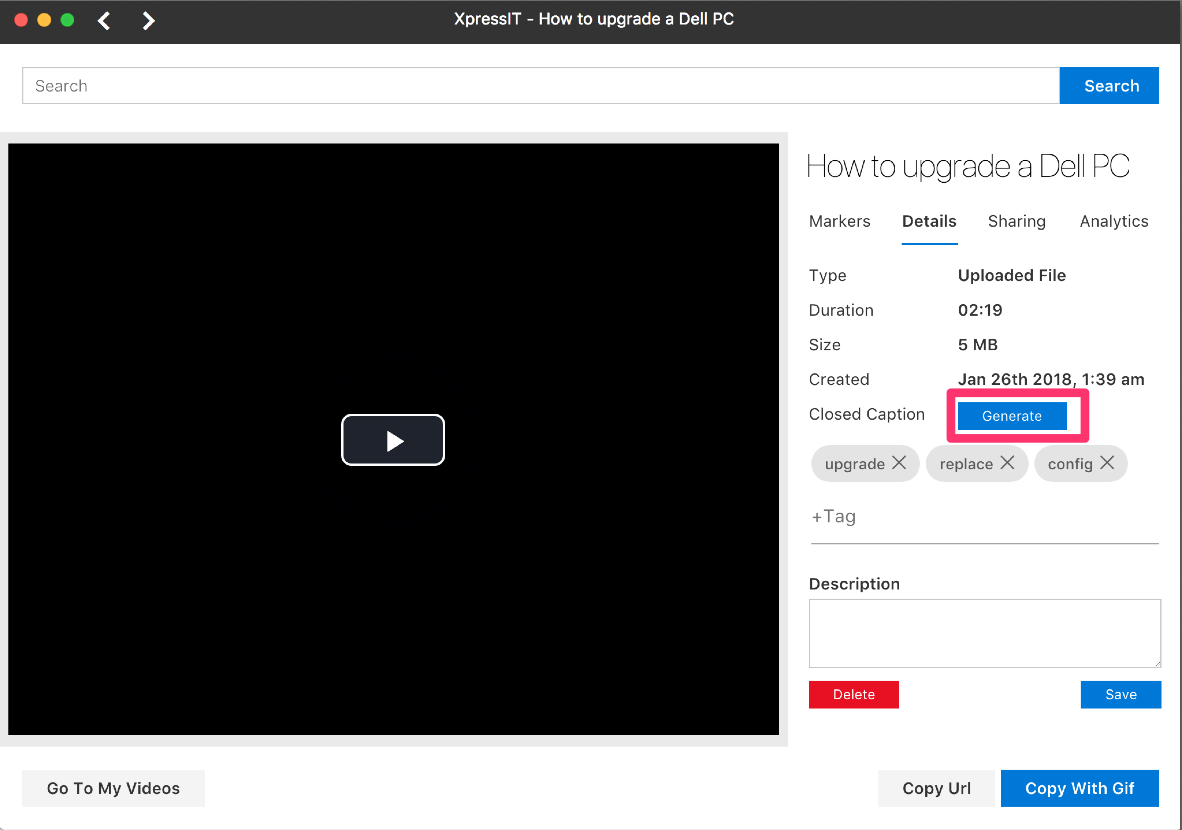Save the video details

click(x=1120, y=694)
